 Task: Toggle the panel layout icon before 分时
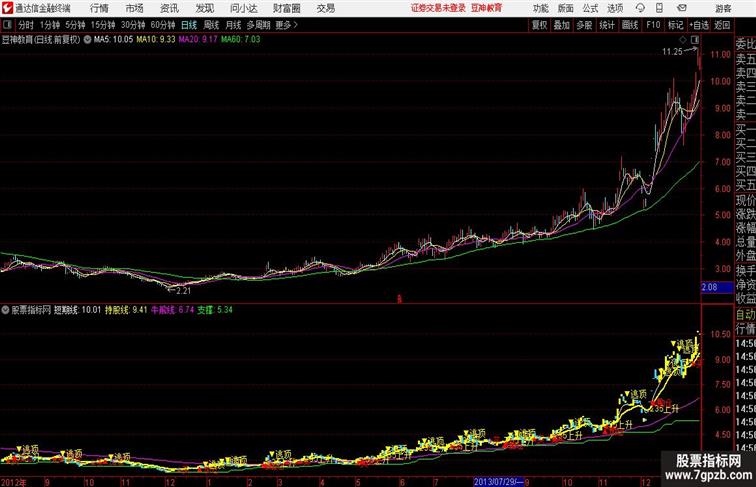pyautogui.click(x=7, y=25)
